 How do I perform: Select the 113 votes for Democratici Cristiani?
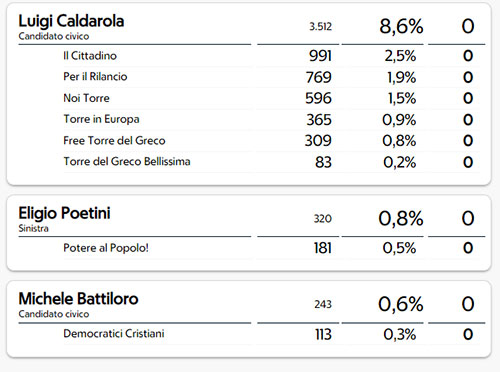point(323,334)
